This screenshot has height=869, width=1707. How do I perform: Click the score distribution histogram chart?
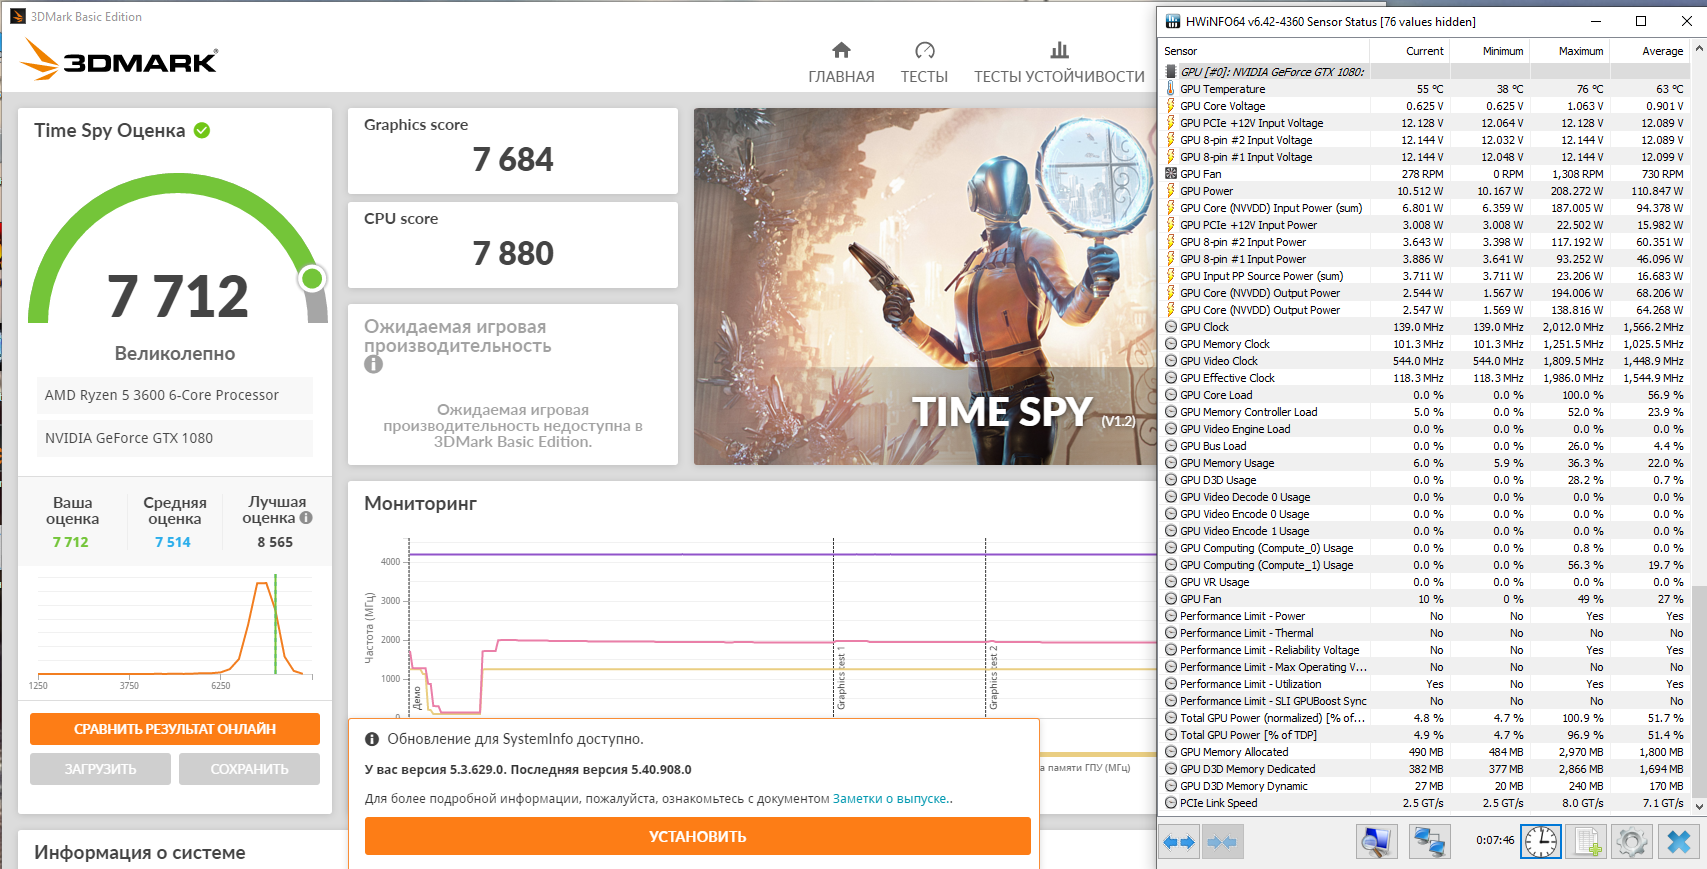point(175,630)
